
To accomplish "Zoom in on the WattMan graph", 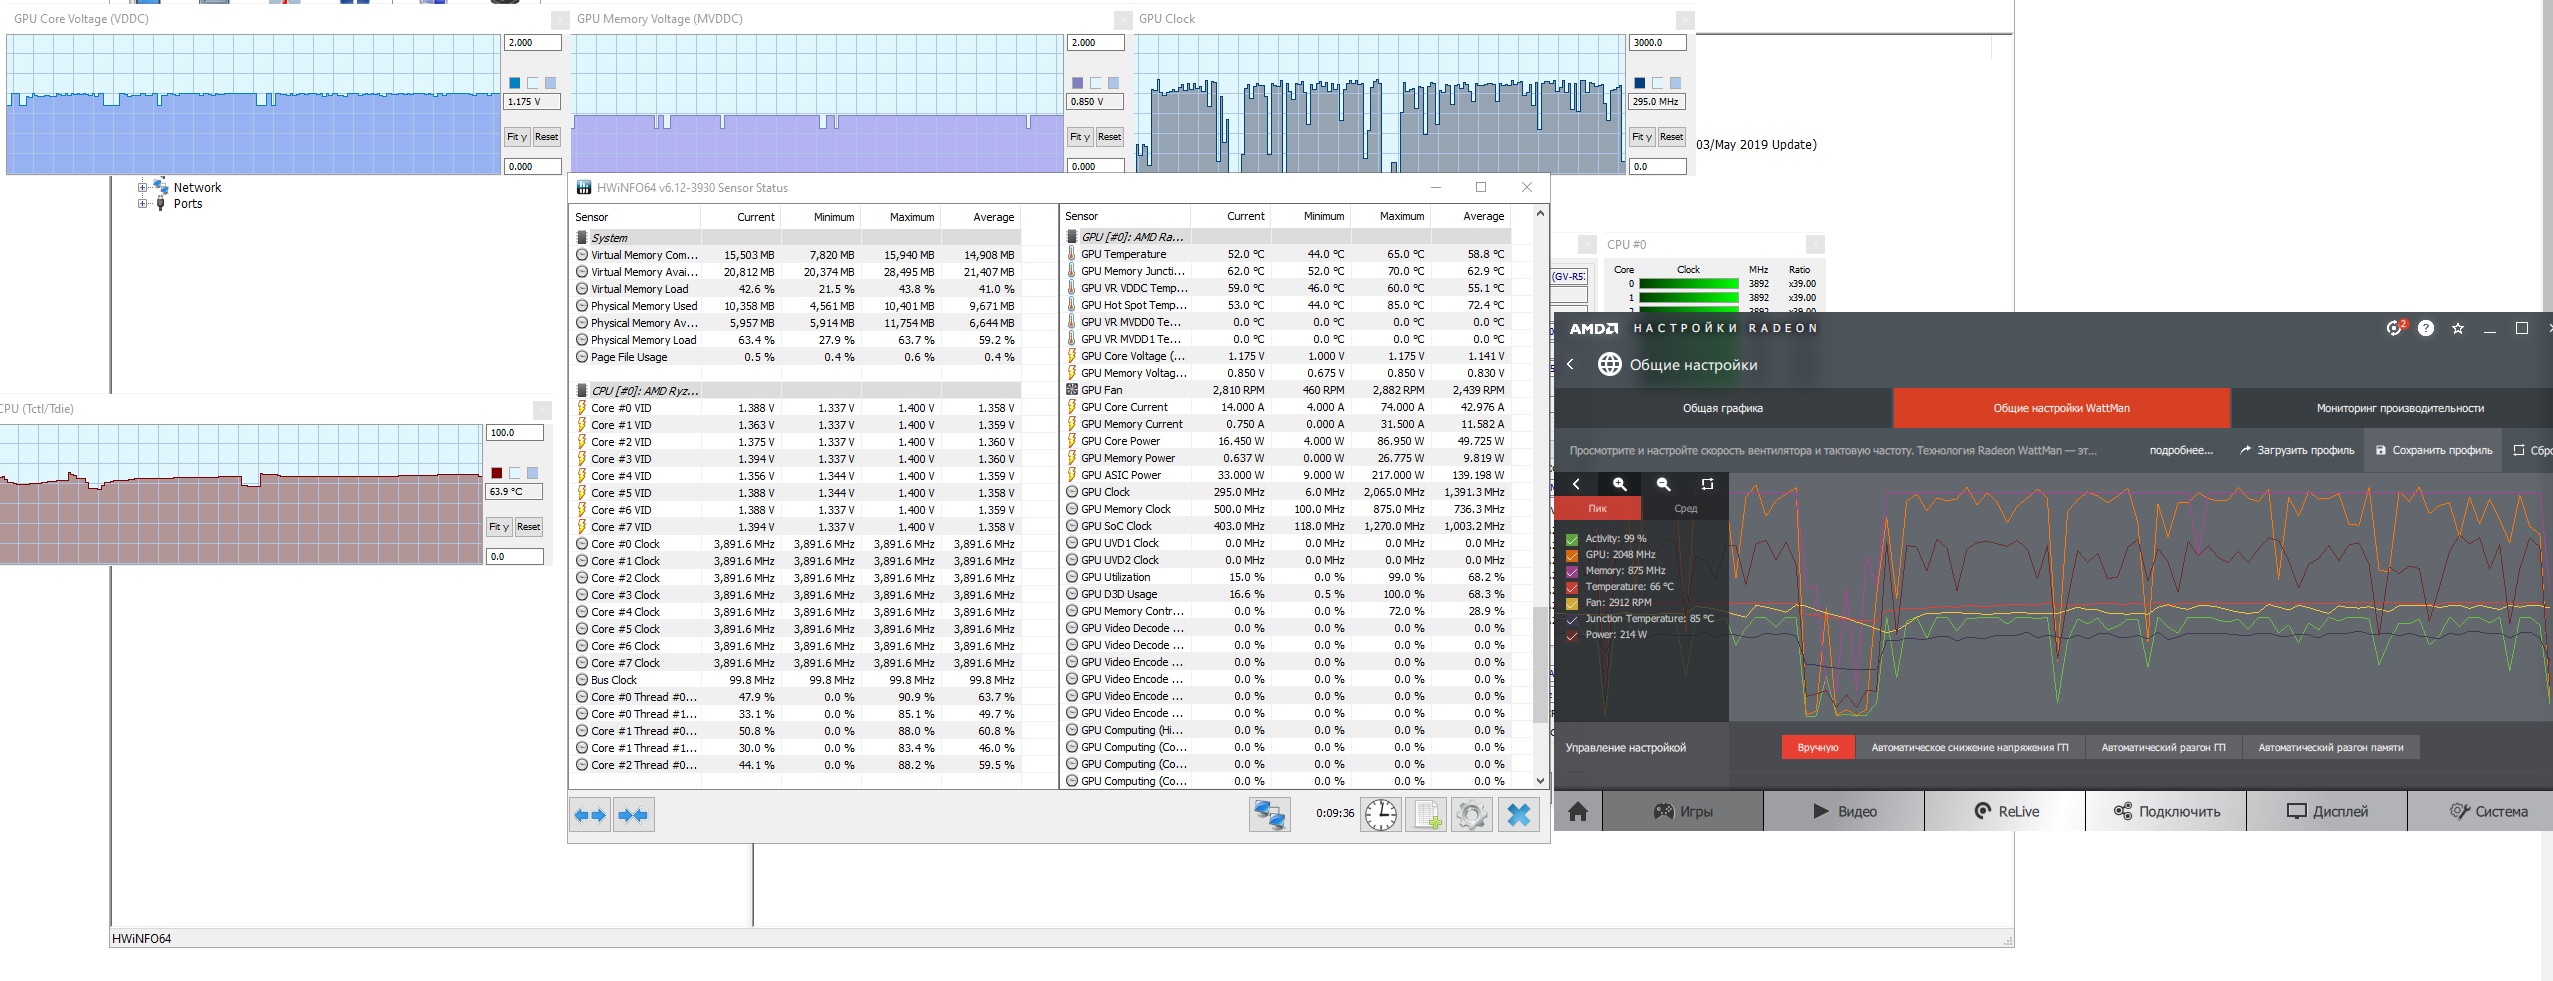I will [1620, 484].
